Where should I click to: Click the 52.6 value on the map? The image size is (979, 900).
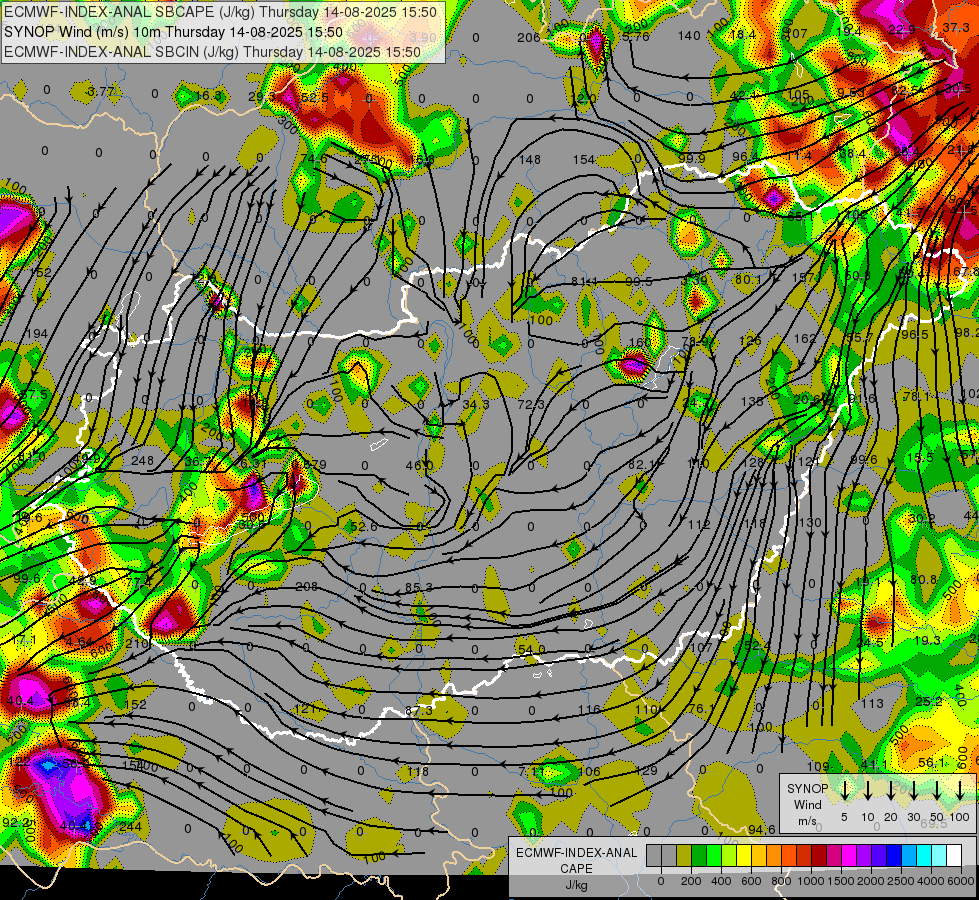coord(363,527)
